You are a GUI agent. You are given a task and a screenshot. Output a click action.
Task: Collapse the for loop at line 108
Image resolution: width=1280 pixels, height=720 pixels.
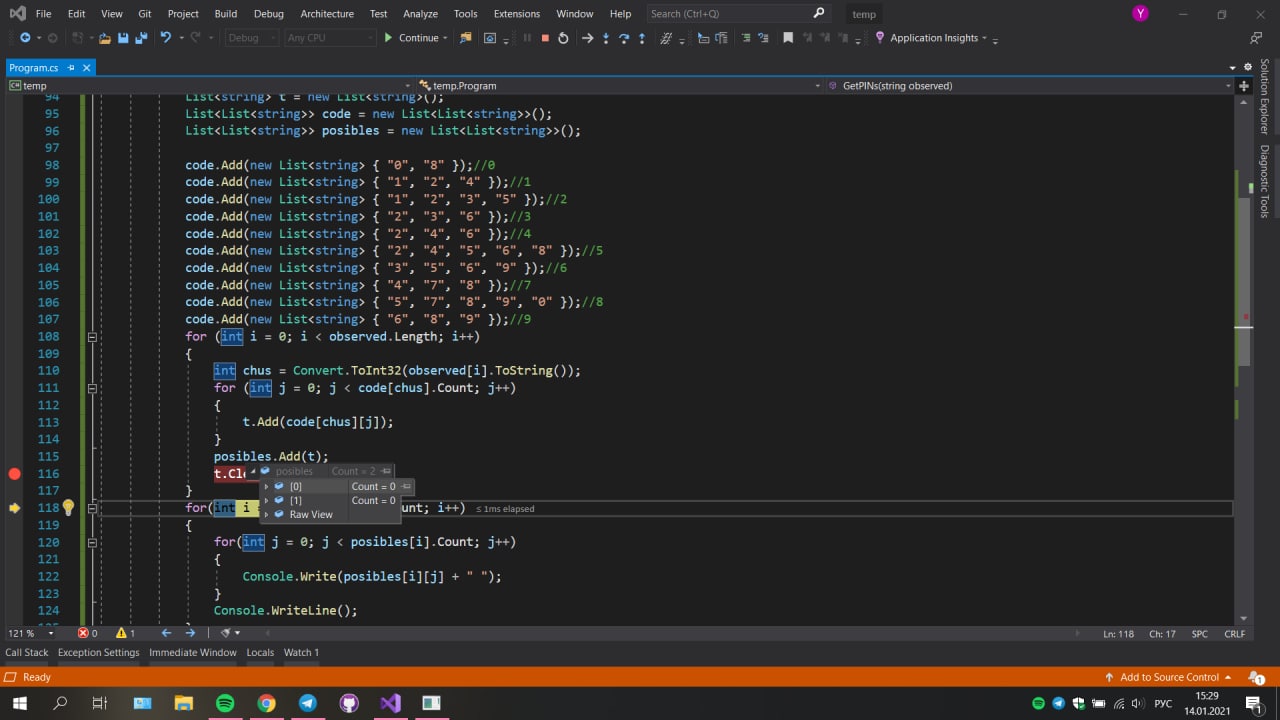92,337
